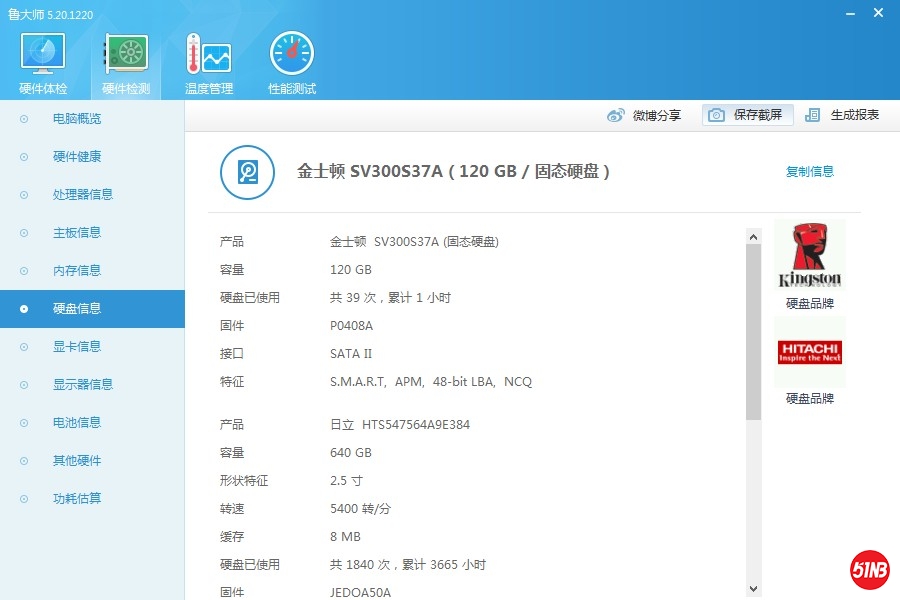Click the 复制信息 link
Viewport: 900px width, 600px height.
coord(810,171)
